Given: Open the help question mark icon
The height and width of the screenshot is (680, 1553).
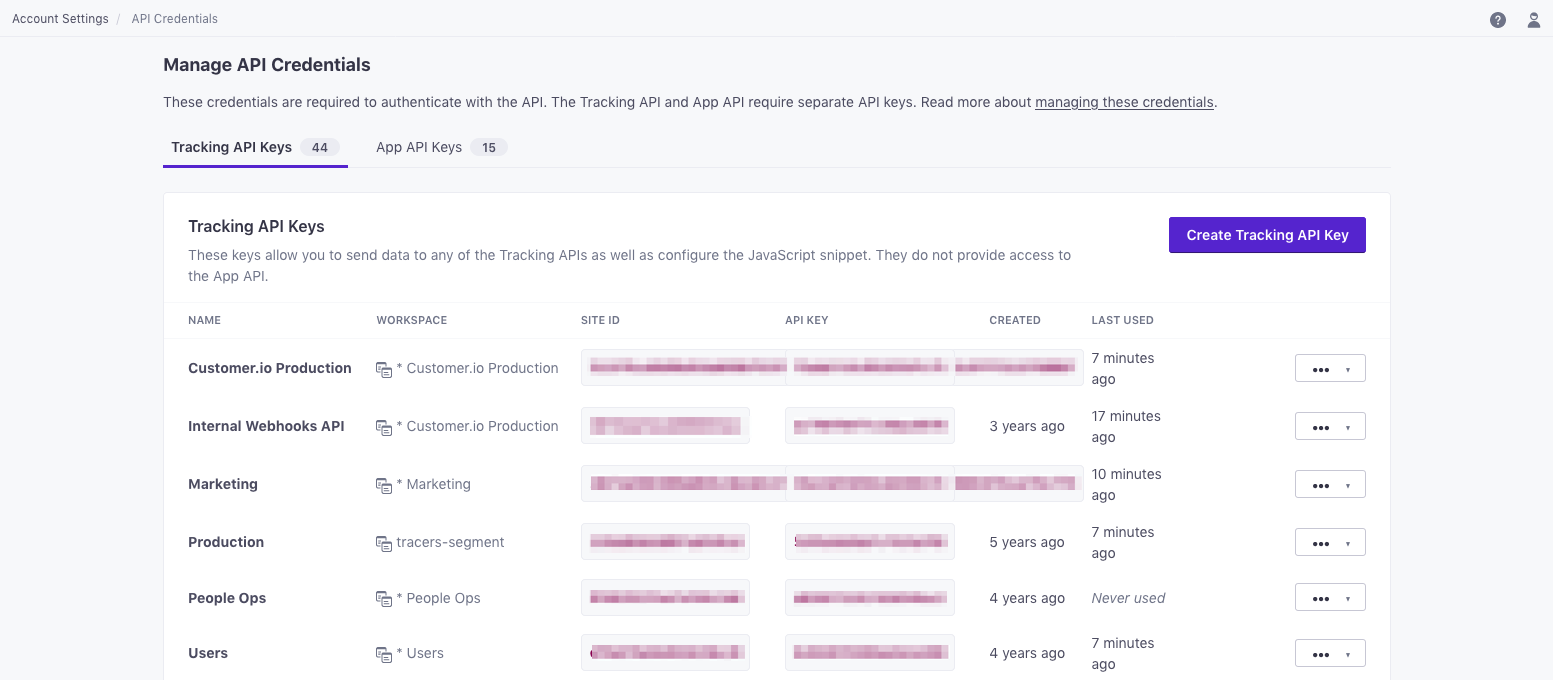Looking at the screenshot, I should pos(1497,19).
